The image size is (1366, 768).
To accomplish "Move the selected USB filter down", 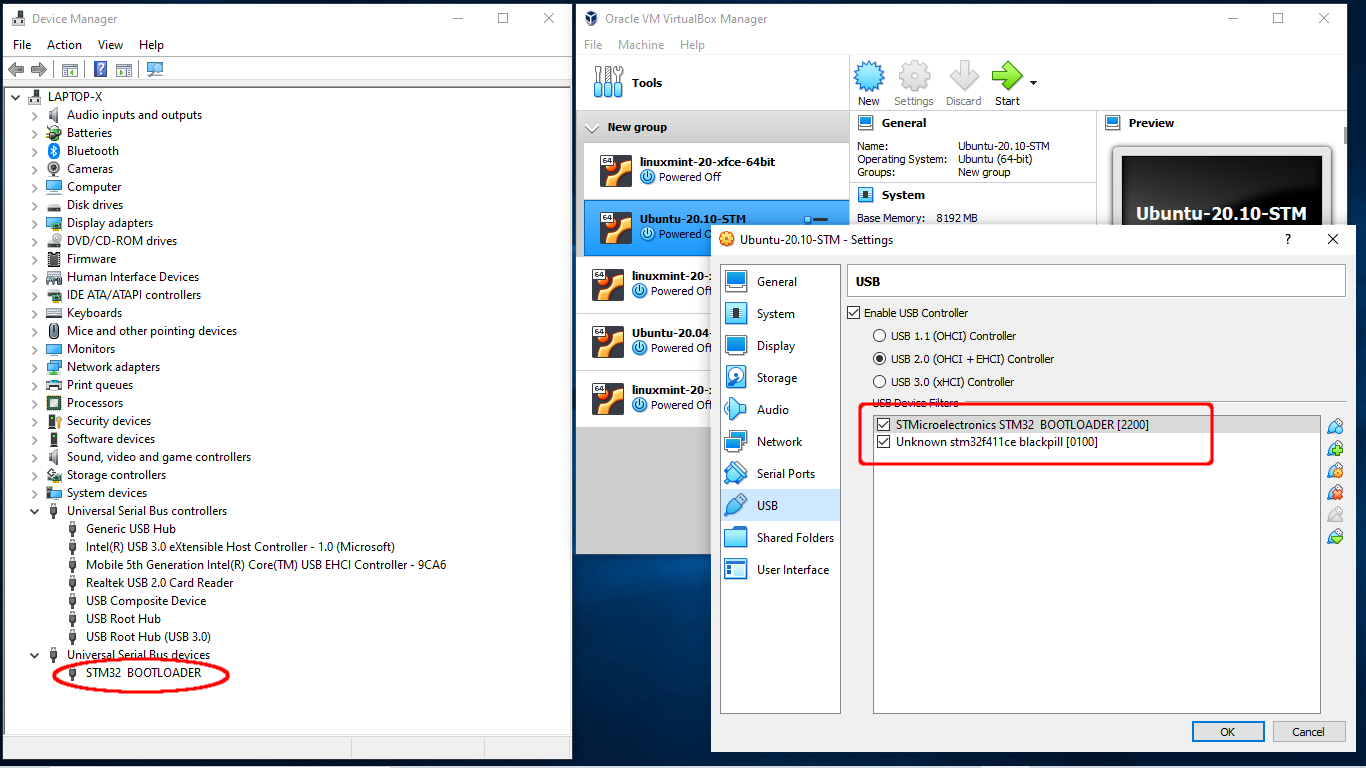I will (1335, 537).
